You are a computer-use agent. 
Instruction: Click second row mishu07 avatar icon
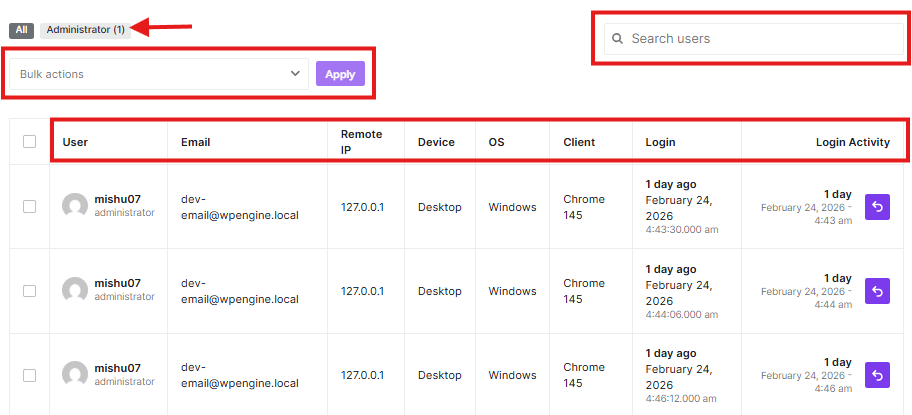click(x=74, y=290)
